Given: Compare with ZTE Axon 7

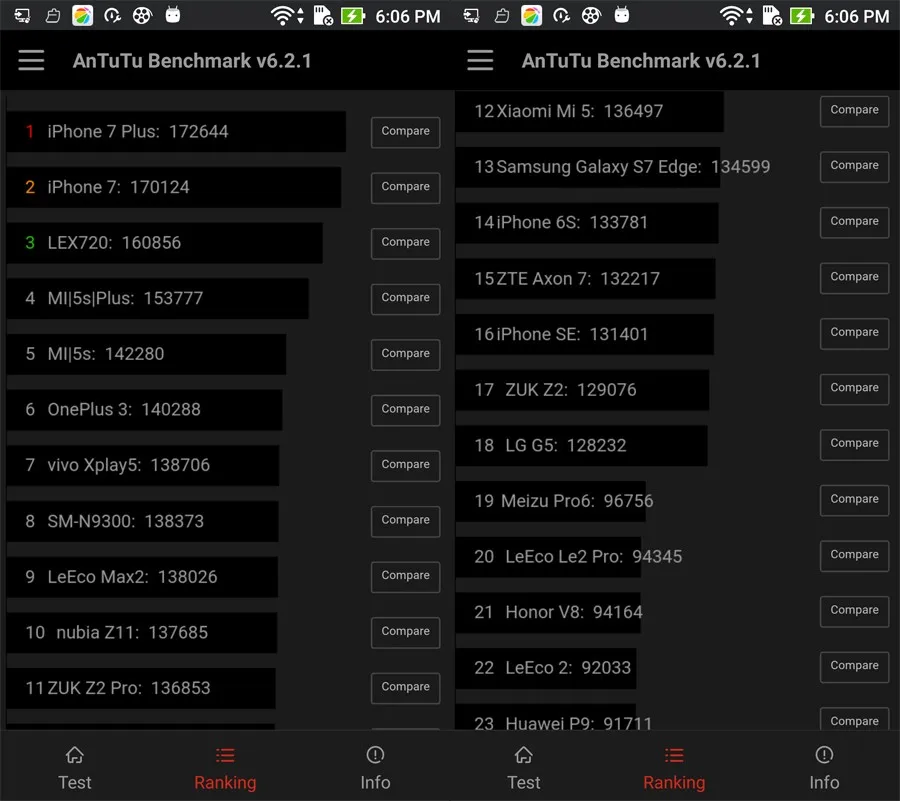Looking at the screenshot, I should (x=854, y=278).
